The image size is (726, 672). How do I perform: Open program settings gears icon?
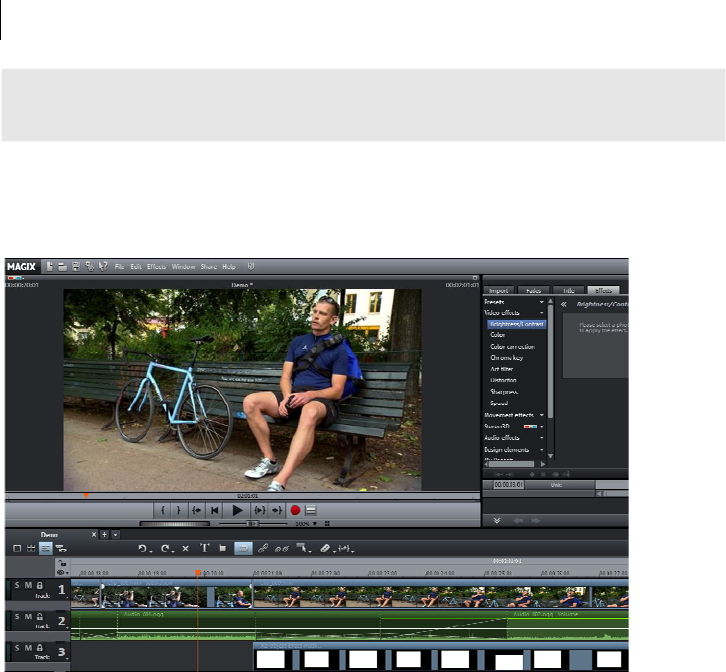89,267
